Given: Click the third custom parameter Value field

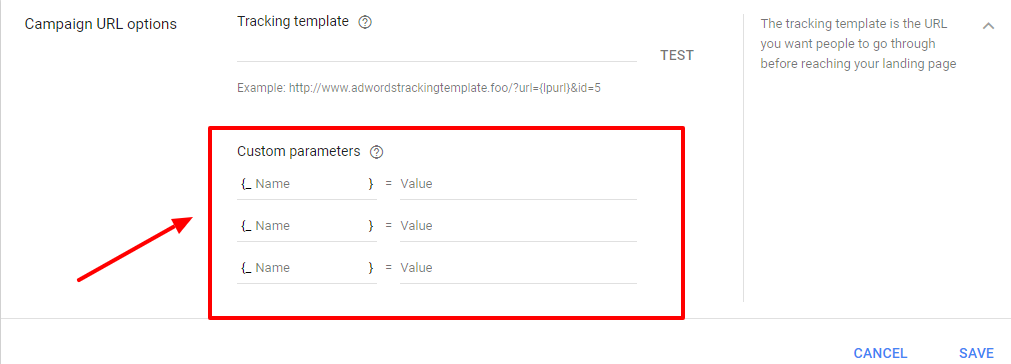Looking at the screenshot, I should [518, 267].
